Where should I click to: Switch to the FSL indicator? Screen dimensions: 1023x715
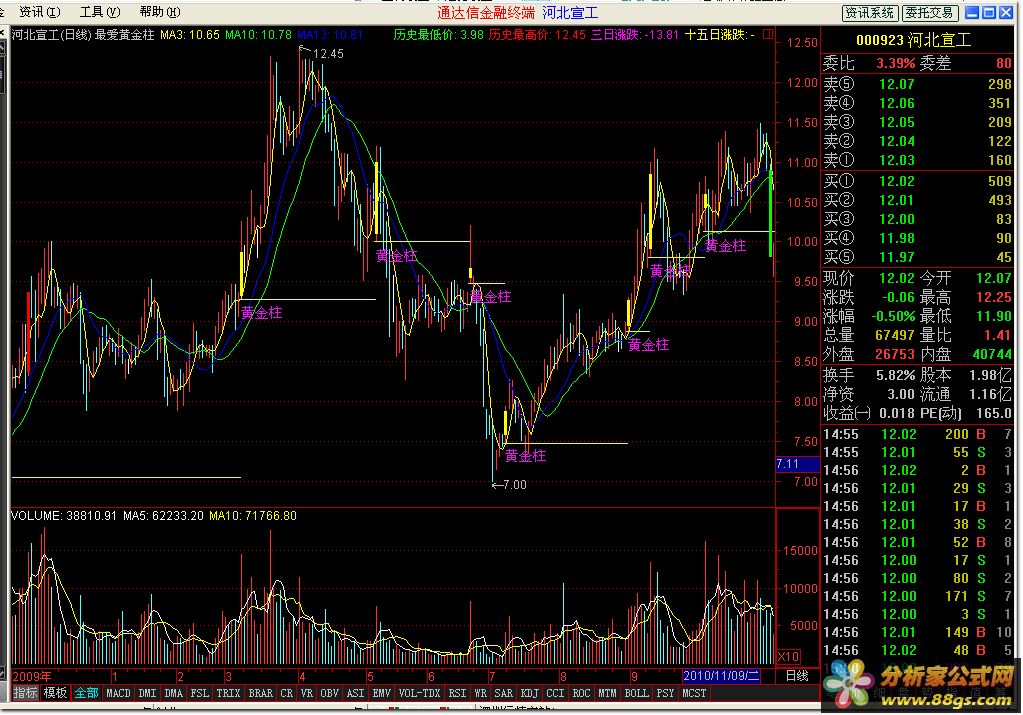click(200, 693)
